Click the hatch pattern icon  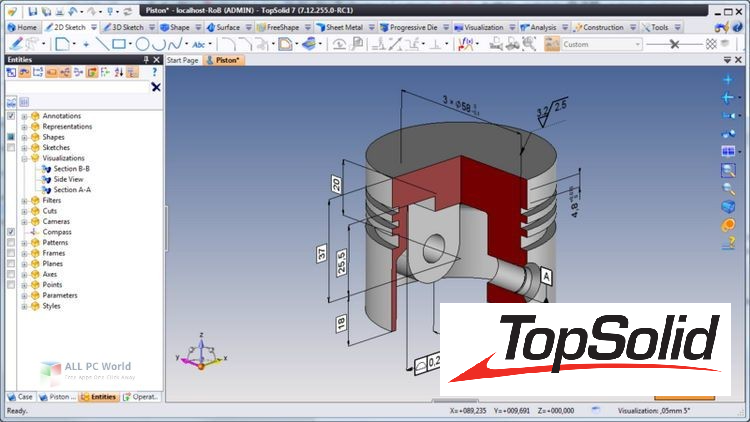point(711,44)
